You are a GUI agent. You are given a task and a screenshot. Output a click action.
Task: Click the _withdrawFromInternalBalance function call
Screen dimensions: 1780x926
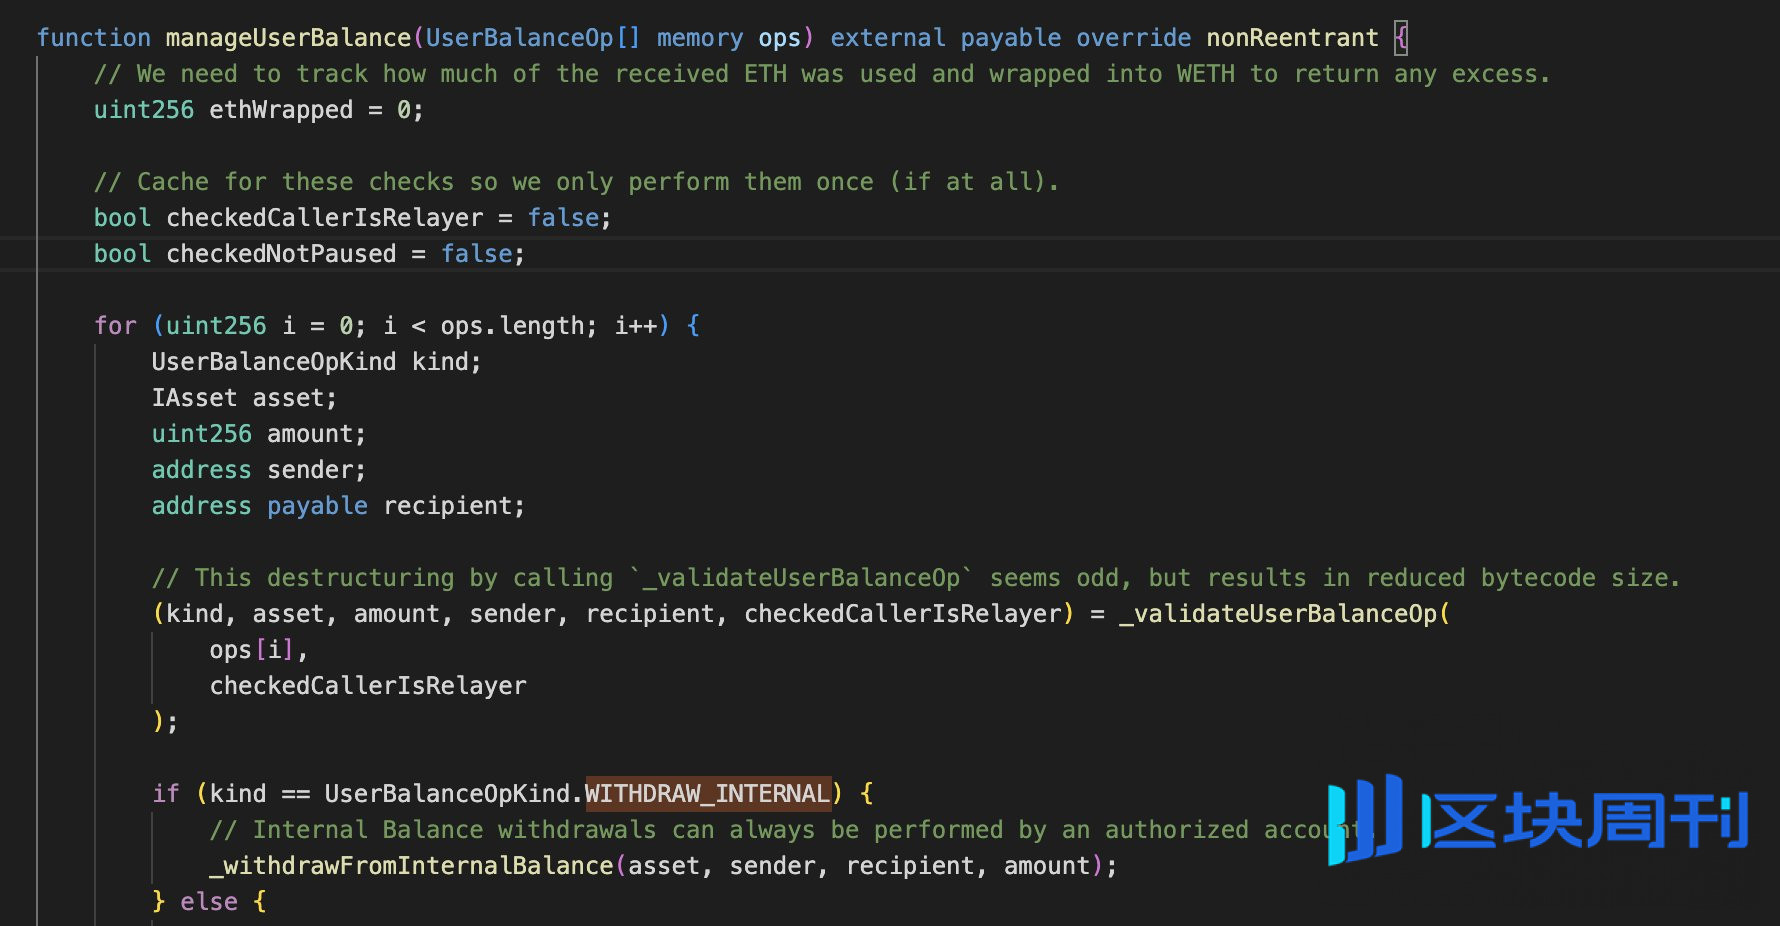[410, 866]
